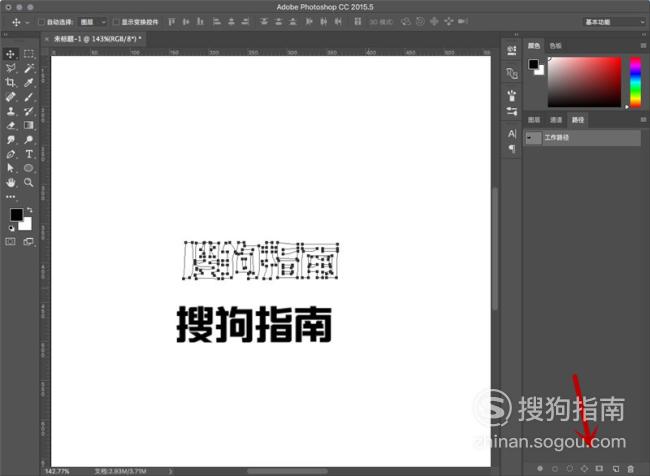Select the 路径 panel tab
650x476 pixels.
[x=578, y=120]
